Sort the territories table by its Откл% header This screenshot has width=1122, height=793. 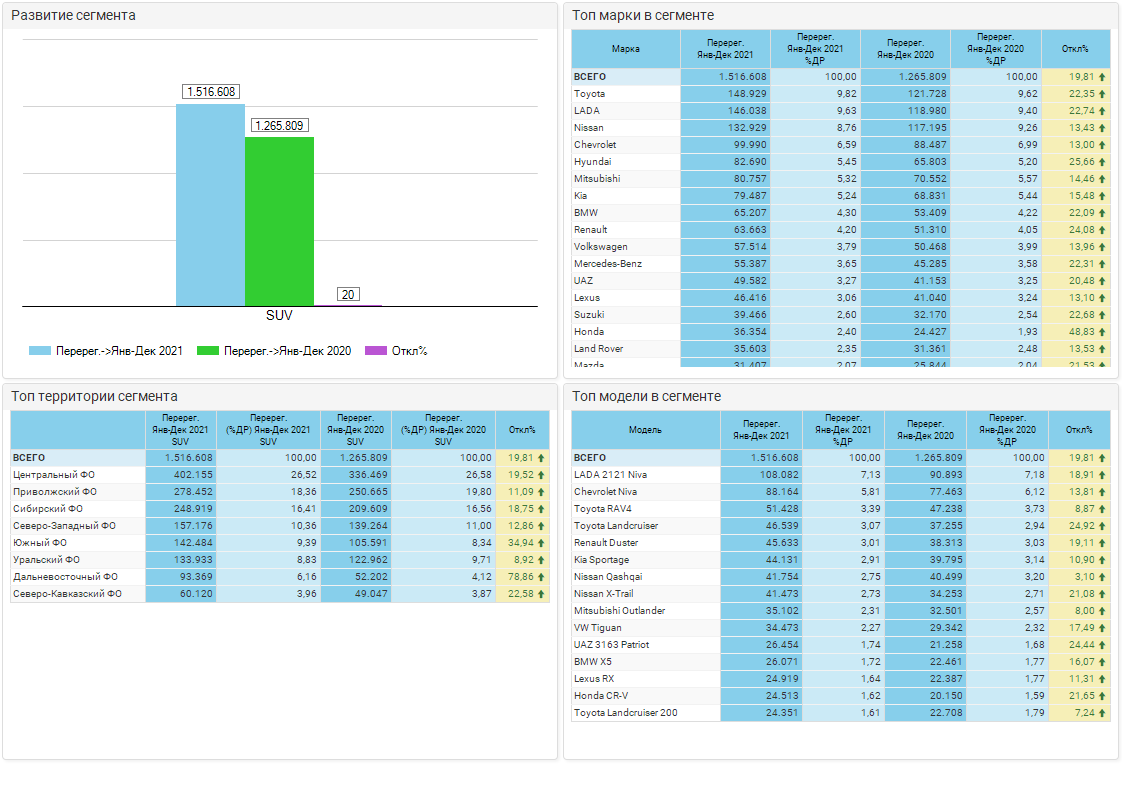point(522,430)
